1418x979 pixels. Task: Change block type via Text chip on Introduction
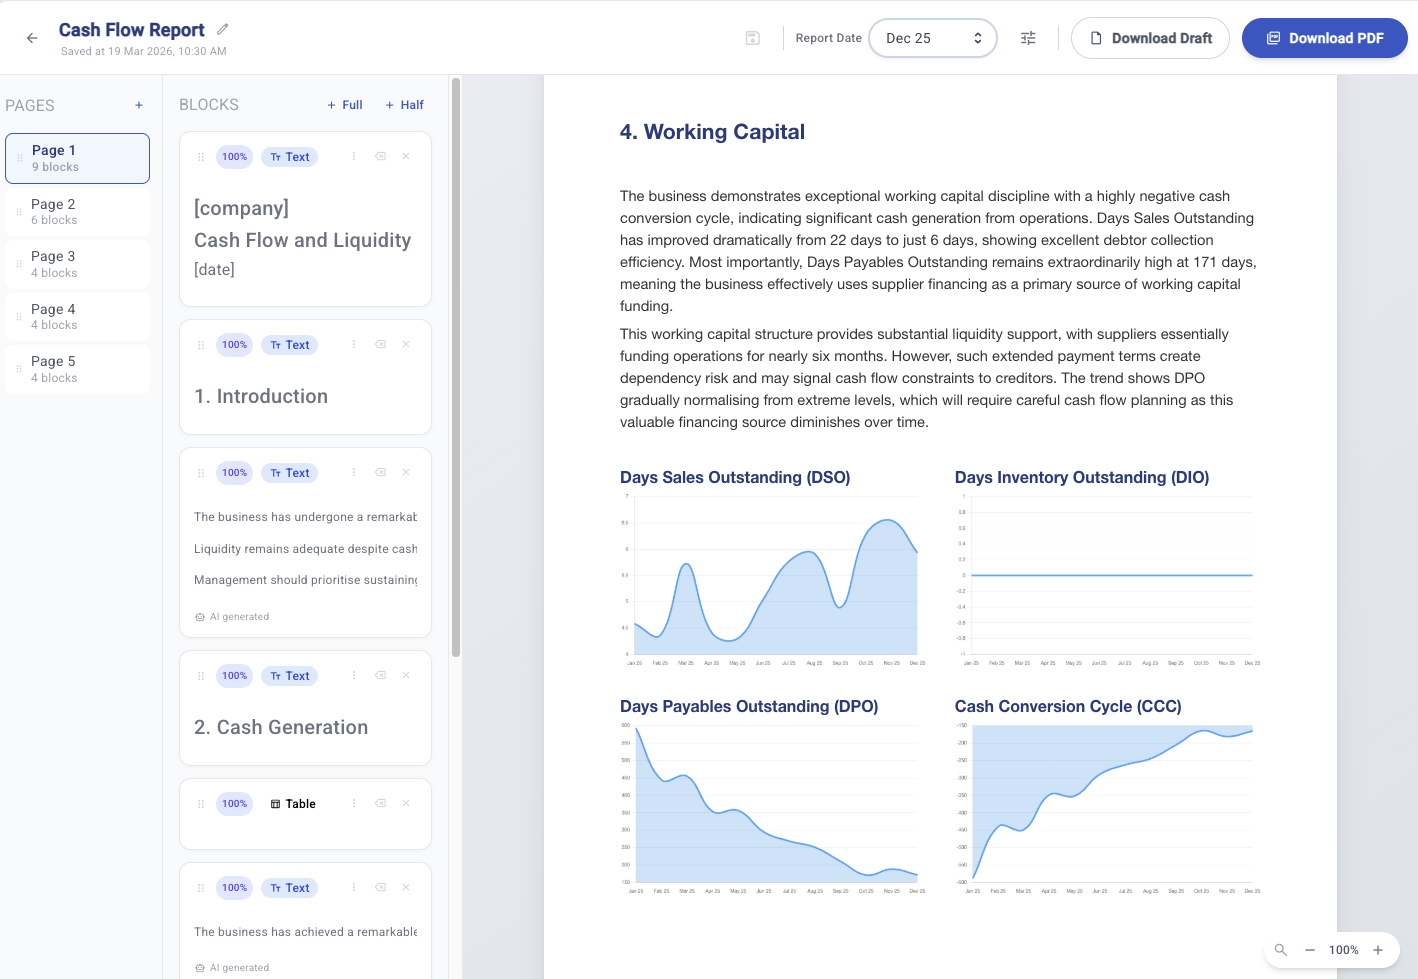coord(290,345)
